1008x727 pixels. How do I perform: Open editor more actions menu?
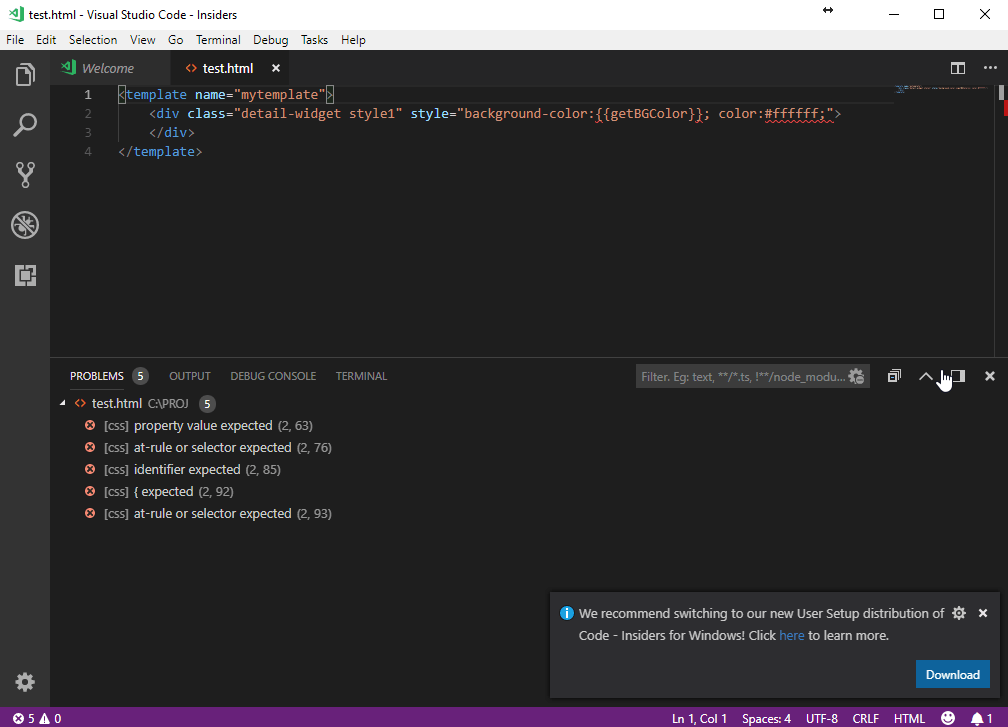[x=989, y=68]
